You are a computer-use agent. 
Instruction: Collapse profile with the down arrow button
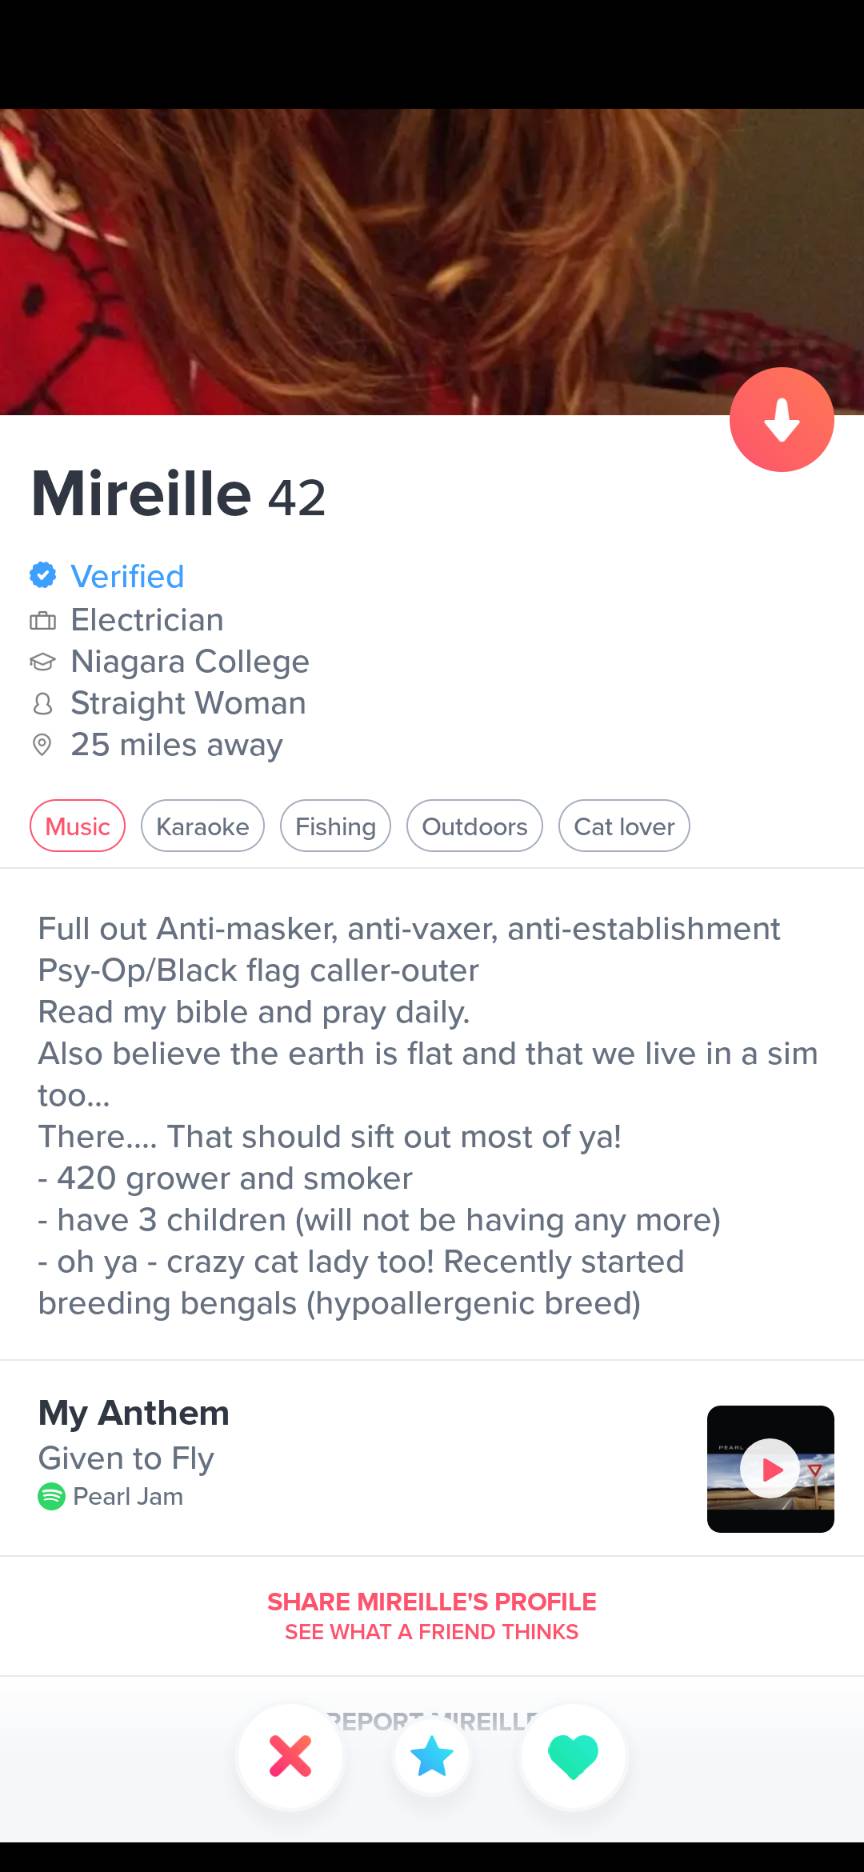[781, 420]
